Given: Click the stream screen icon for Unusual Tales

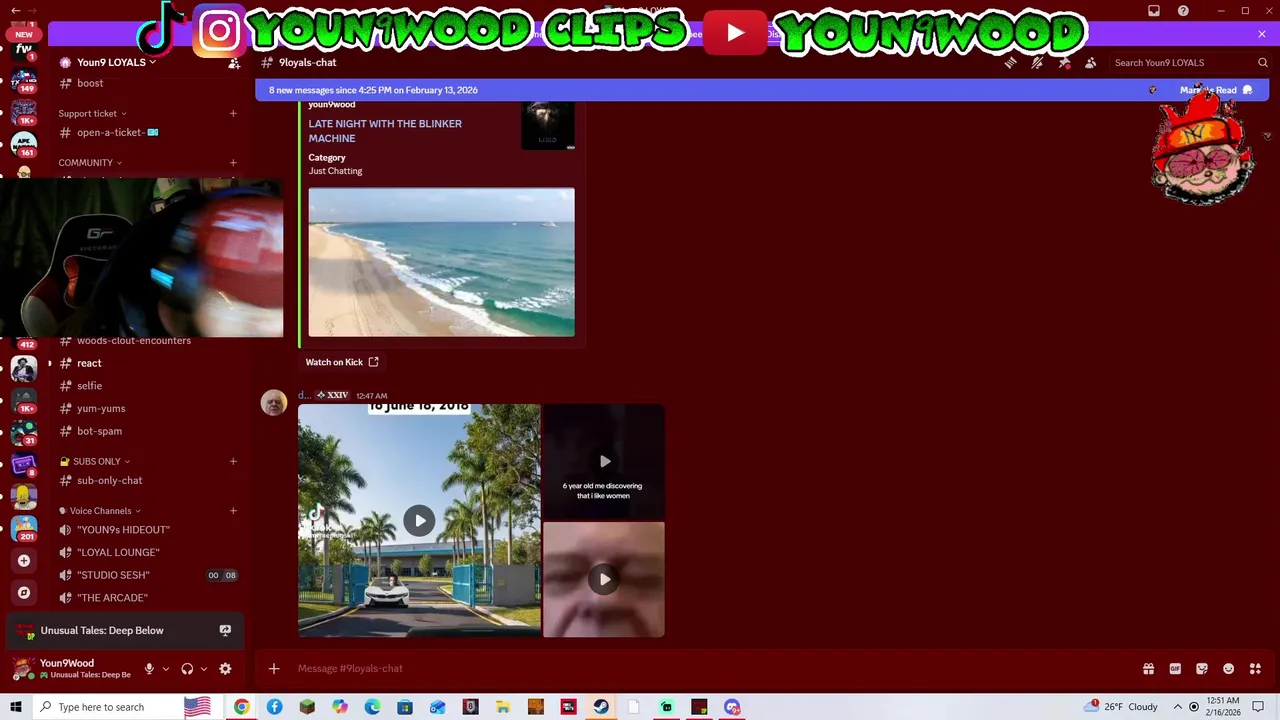Looking at the screenshot, I should coord(225,631).
